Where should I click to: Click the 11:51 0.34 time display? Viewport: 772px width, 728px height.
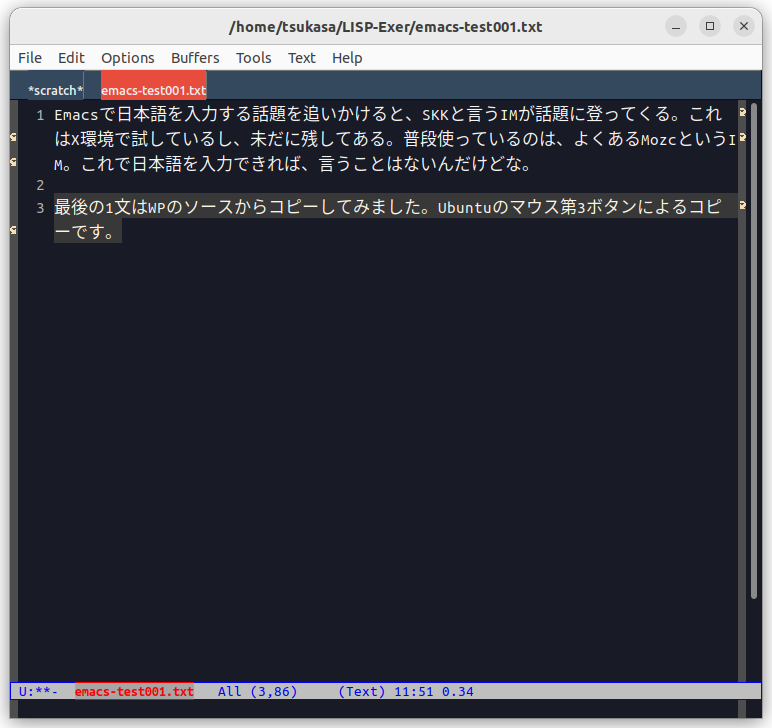coord(434,692)
